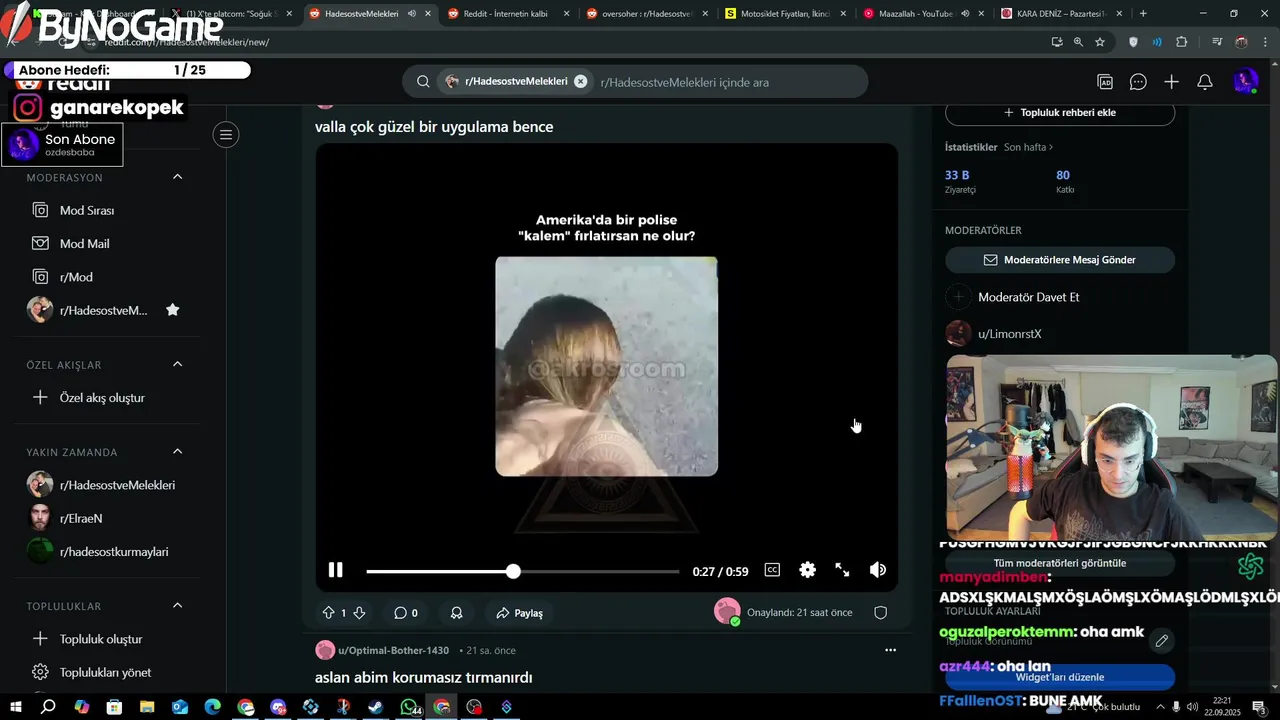The image size is (1280, 720).
Task: Remove the r/HadesostveMelekleri search filter chip
Action: point(580,82)
